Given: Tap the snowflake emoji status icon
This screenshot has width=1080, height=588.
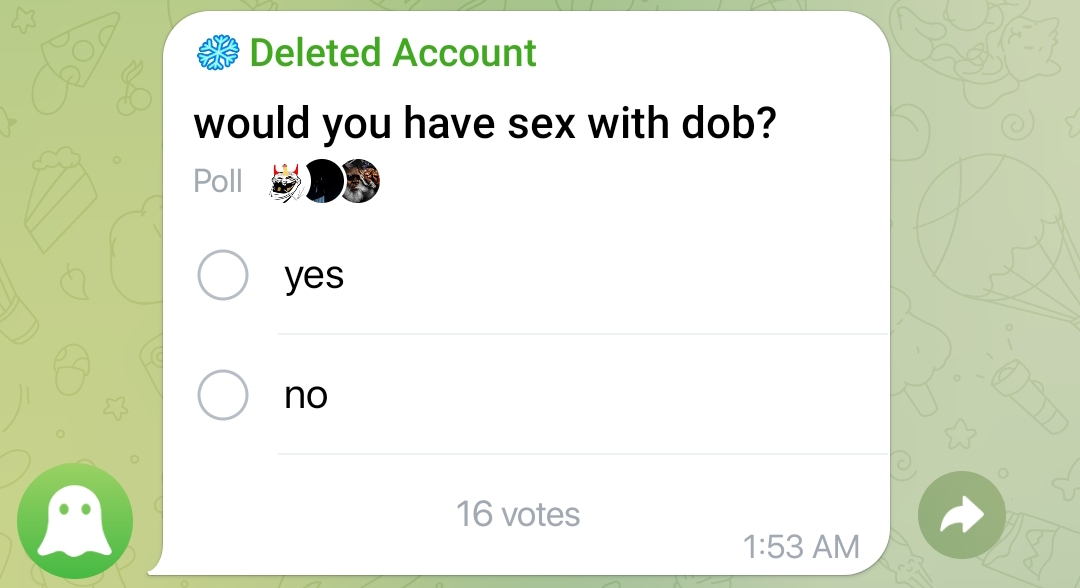Looking at the screenshot, I should (218, 53).
